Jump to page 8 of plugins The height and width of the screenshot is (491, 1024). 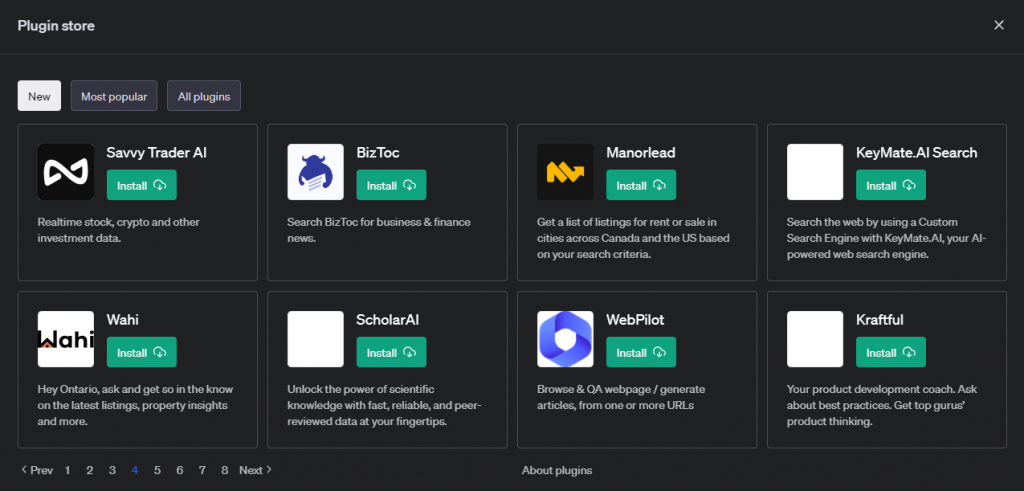(225, 470)
